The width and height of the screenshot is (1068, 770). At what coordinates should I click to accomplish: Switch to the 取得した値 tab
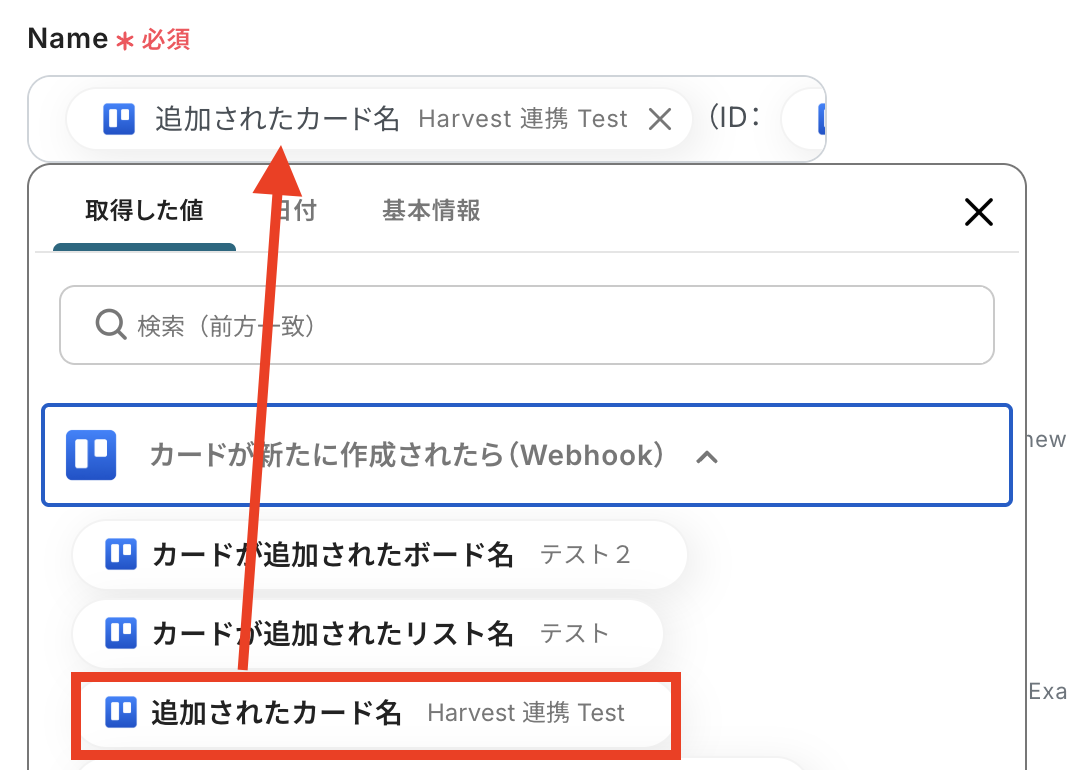pos(144,211)
